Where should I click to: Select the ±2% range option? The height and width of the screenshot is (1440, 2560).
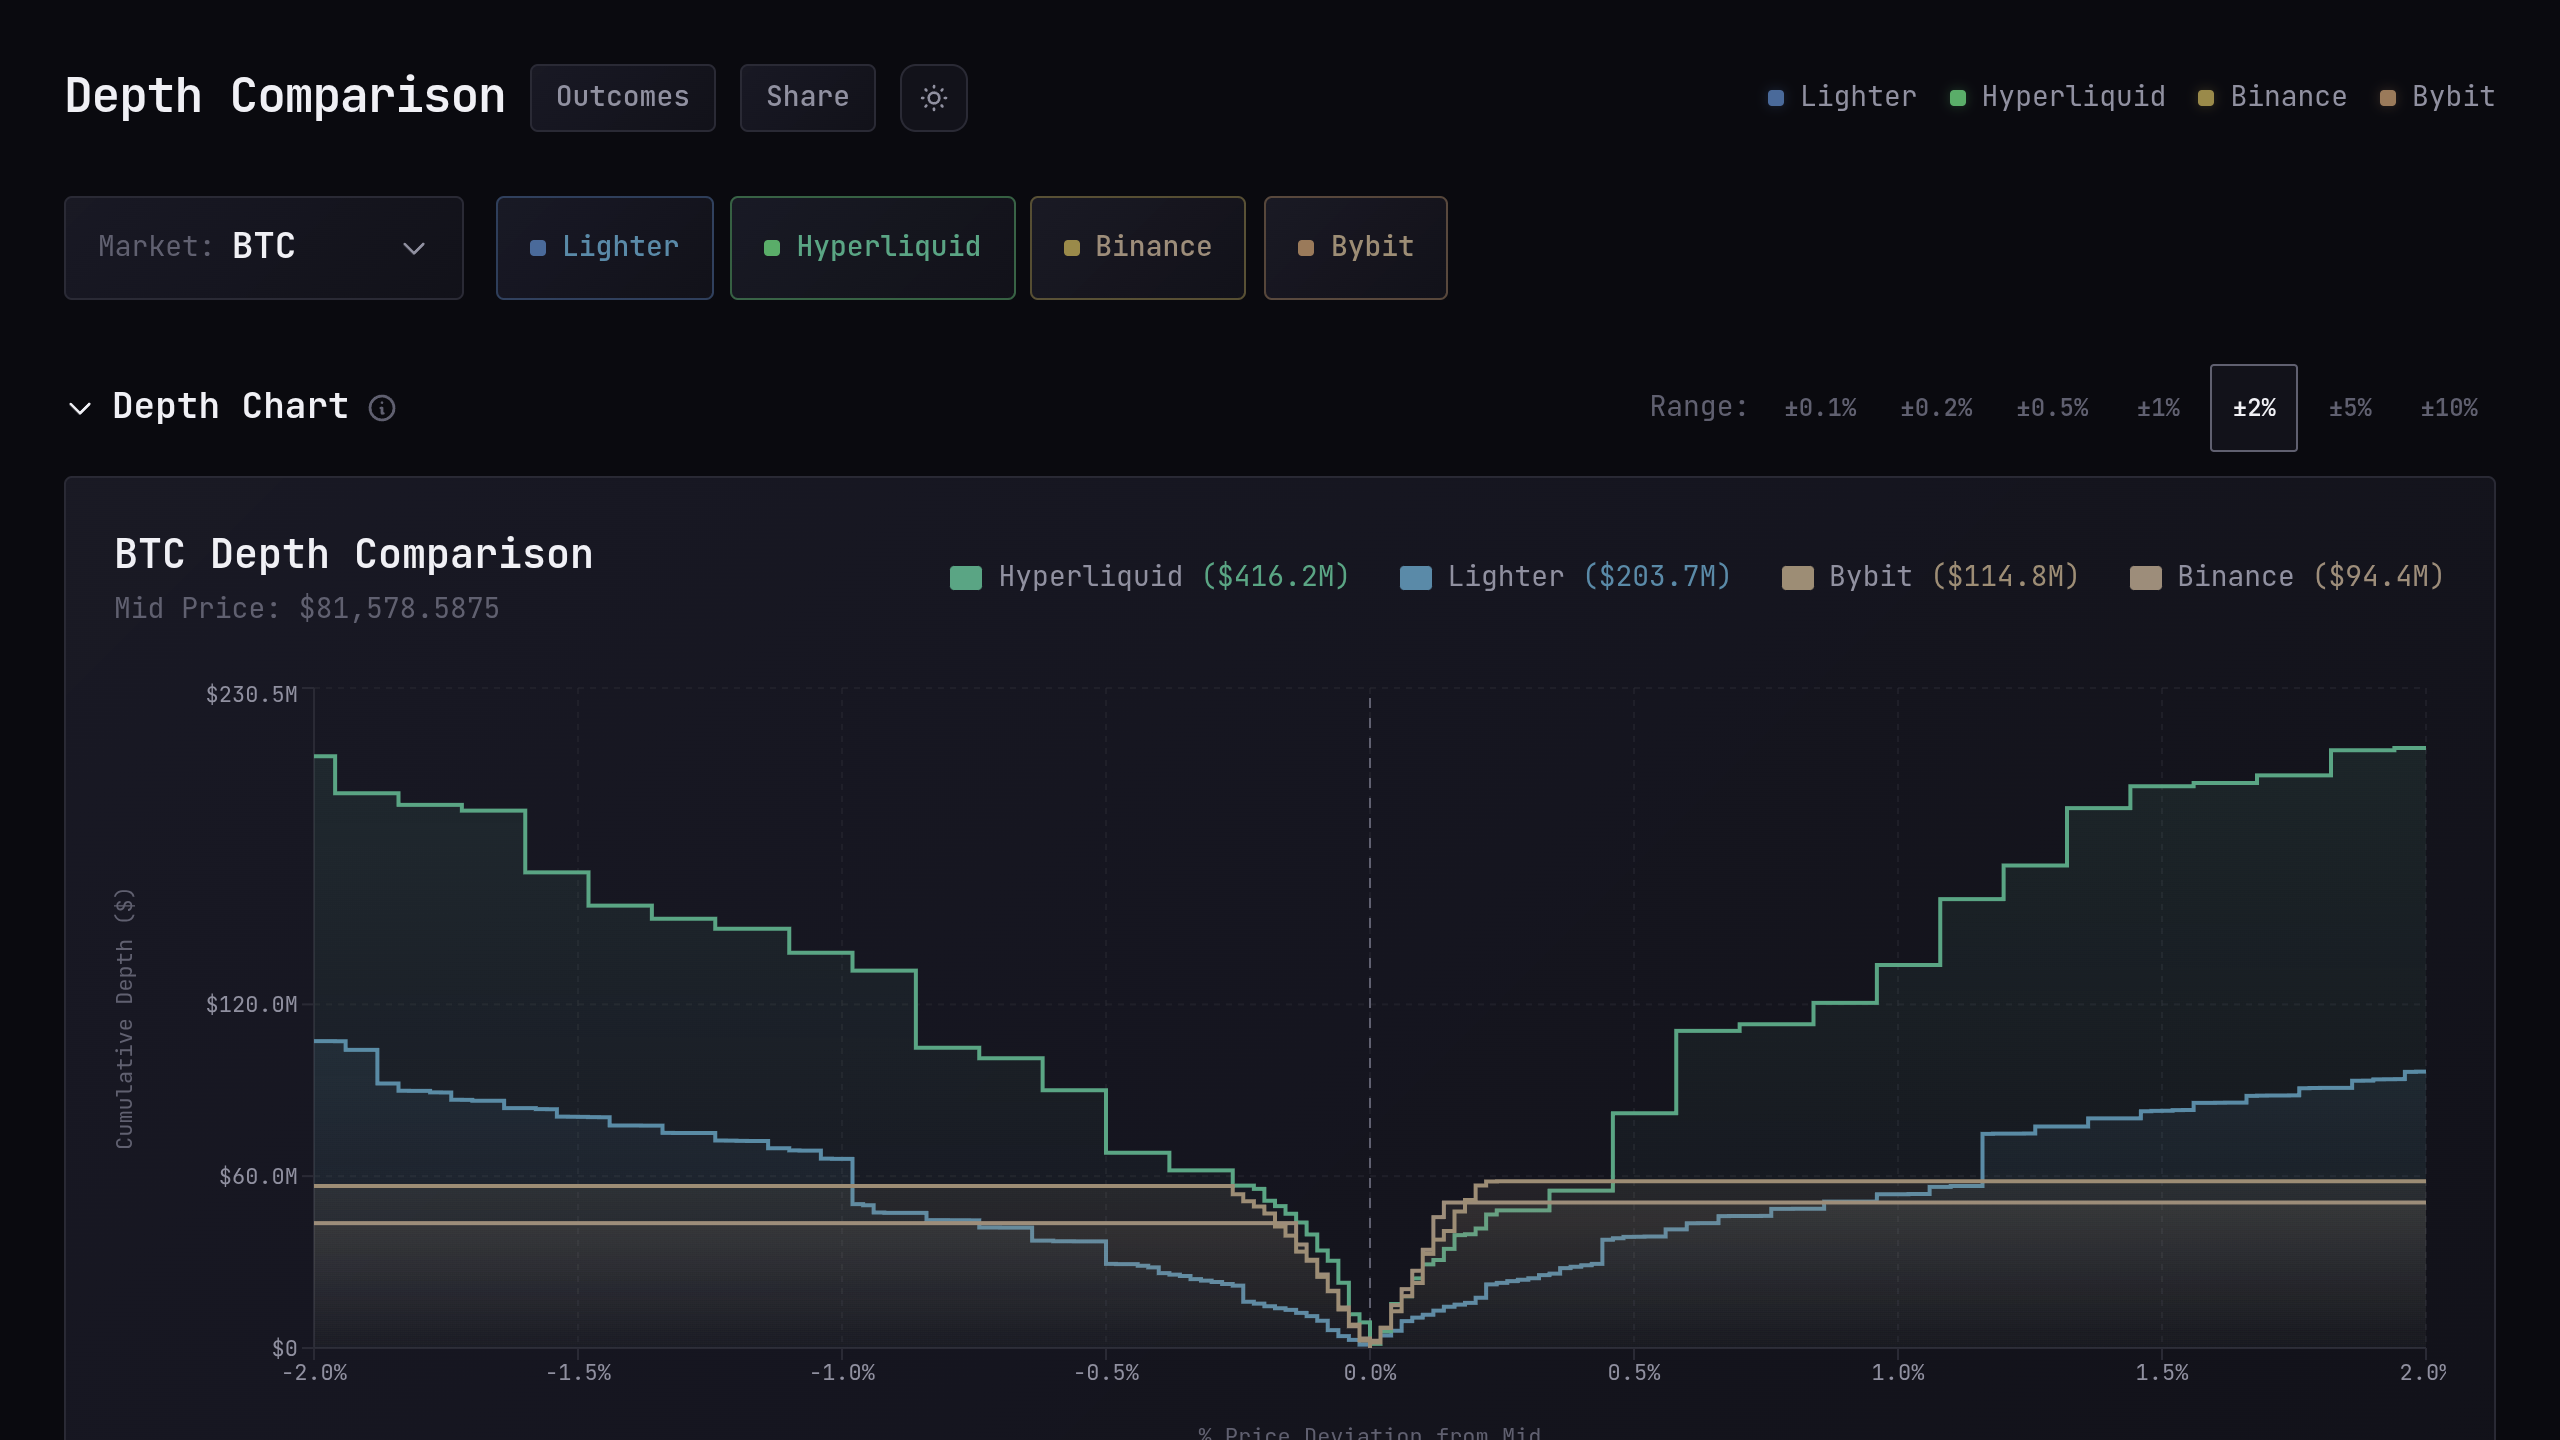click(2254, 408)
